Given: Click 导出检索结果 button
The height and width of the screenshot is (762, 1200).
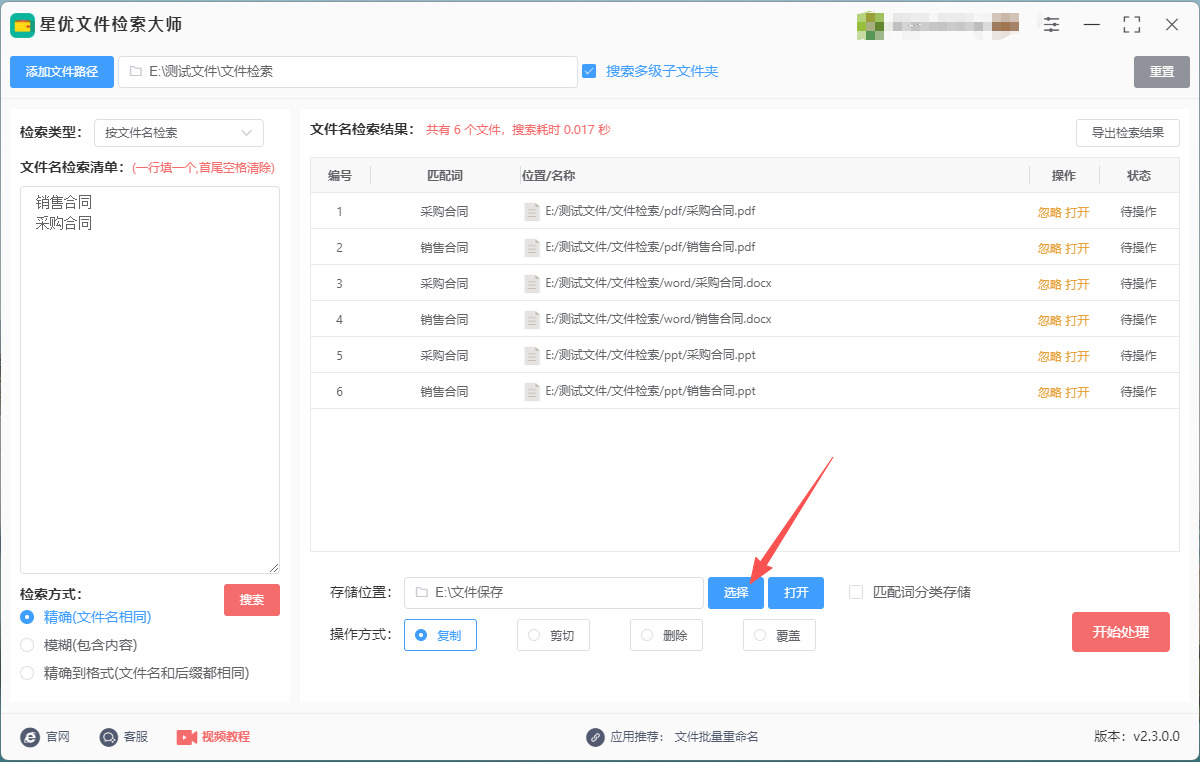Looking at the screenshot, I should 1128,133.
